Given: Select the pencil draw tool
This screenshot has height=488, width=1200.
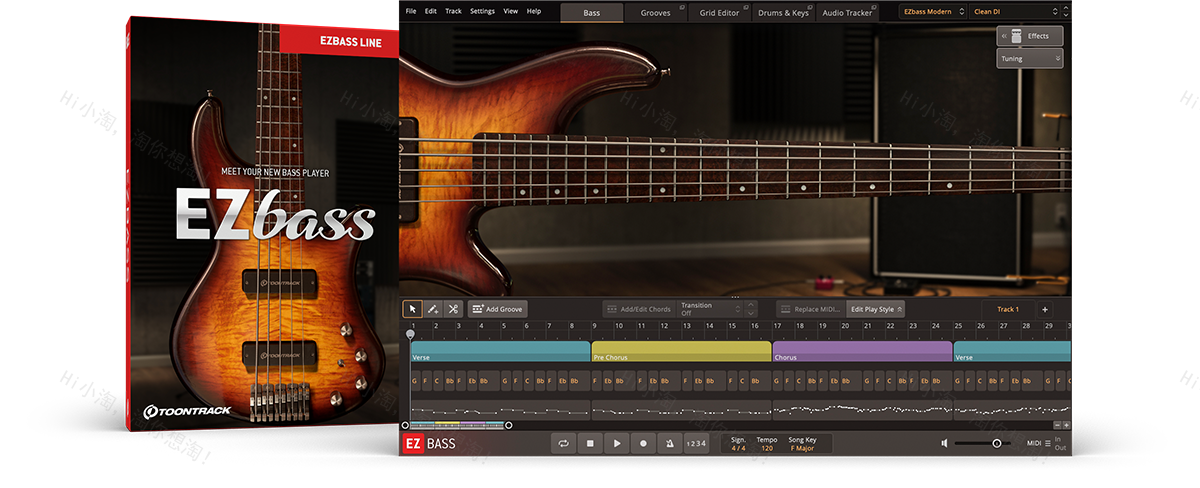Looking at the screenshot, I should (x=433, y=309).
